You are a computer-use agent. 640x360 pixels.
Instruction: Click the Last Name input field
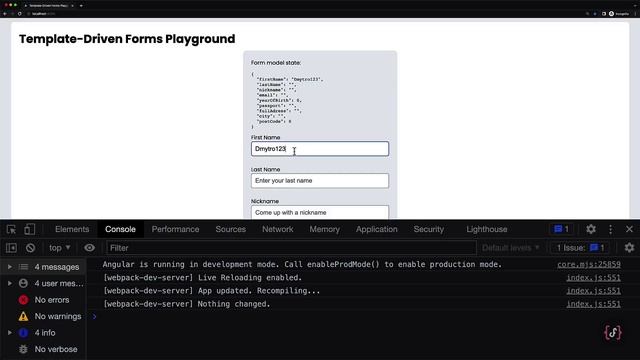coord(320,181)
